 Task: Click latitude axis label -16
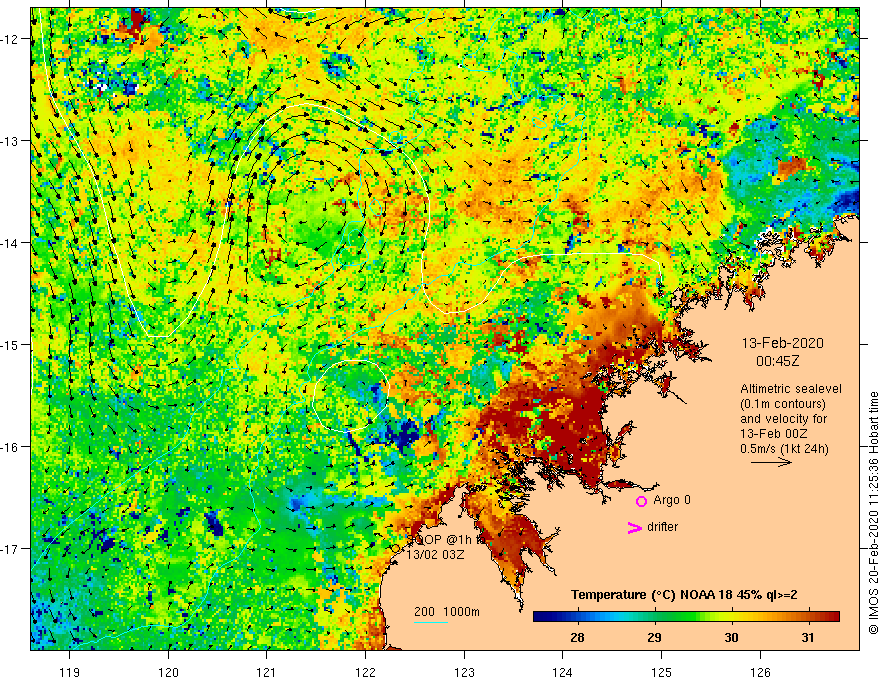[11, 447]
